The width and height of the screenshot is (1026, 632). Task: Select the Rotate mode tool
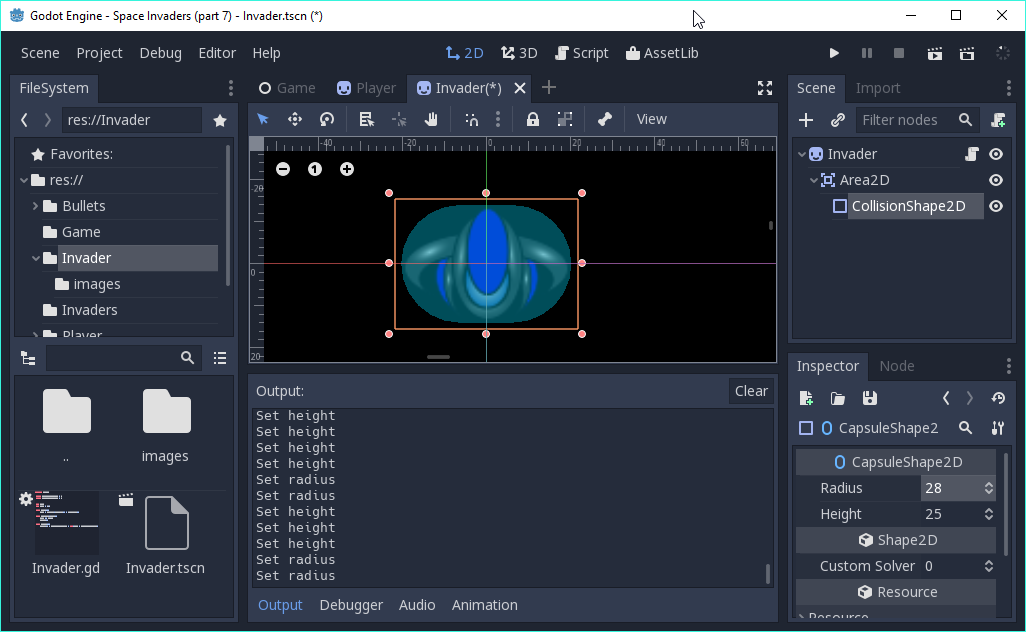click(327, 119)
